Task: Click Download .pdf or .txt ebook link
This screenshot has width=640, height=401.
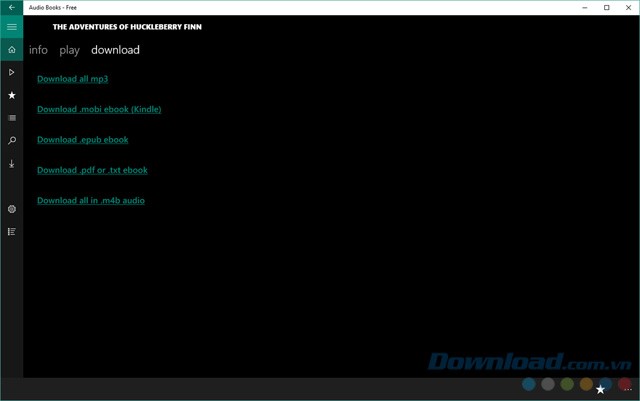Action: click(92, 170)
